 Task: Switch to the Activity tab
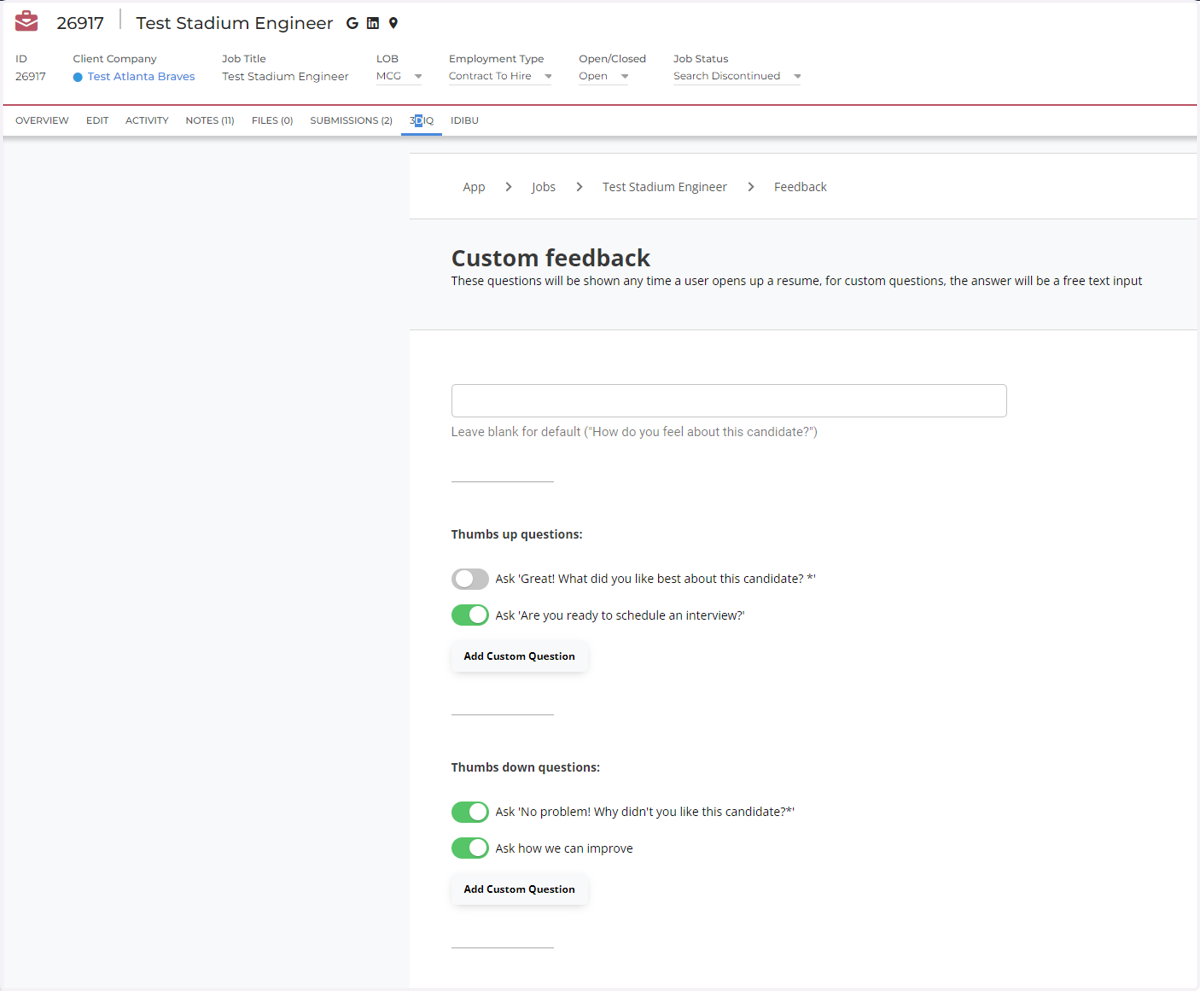[x=147, y=121]
